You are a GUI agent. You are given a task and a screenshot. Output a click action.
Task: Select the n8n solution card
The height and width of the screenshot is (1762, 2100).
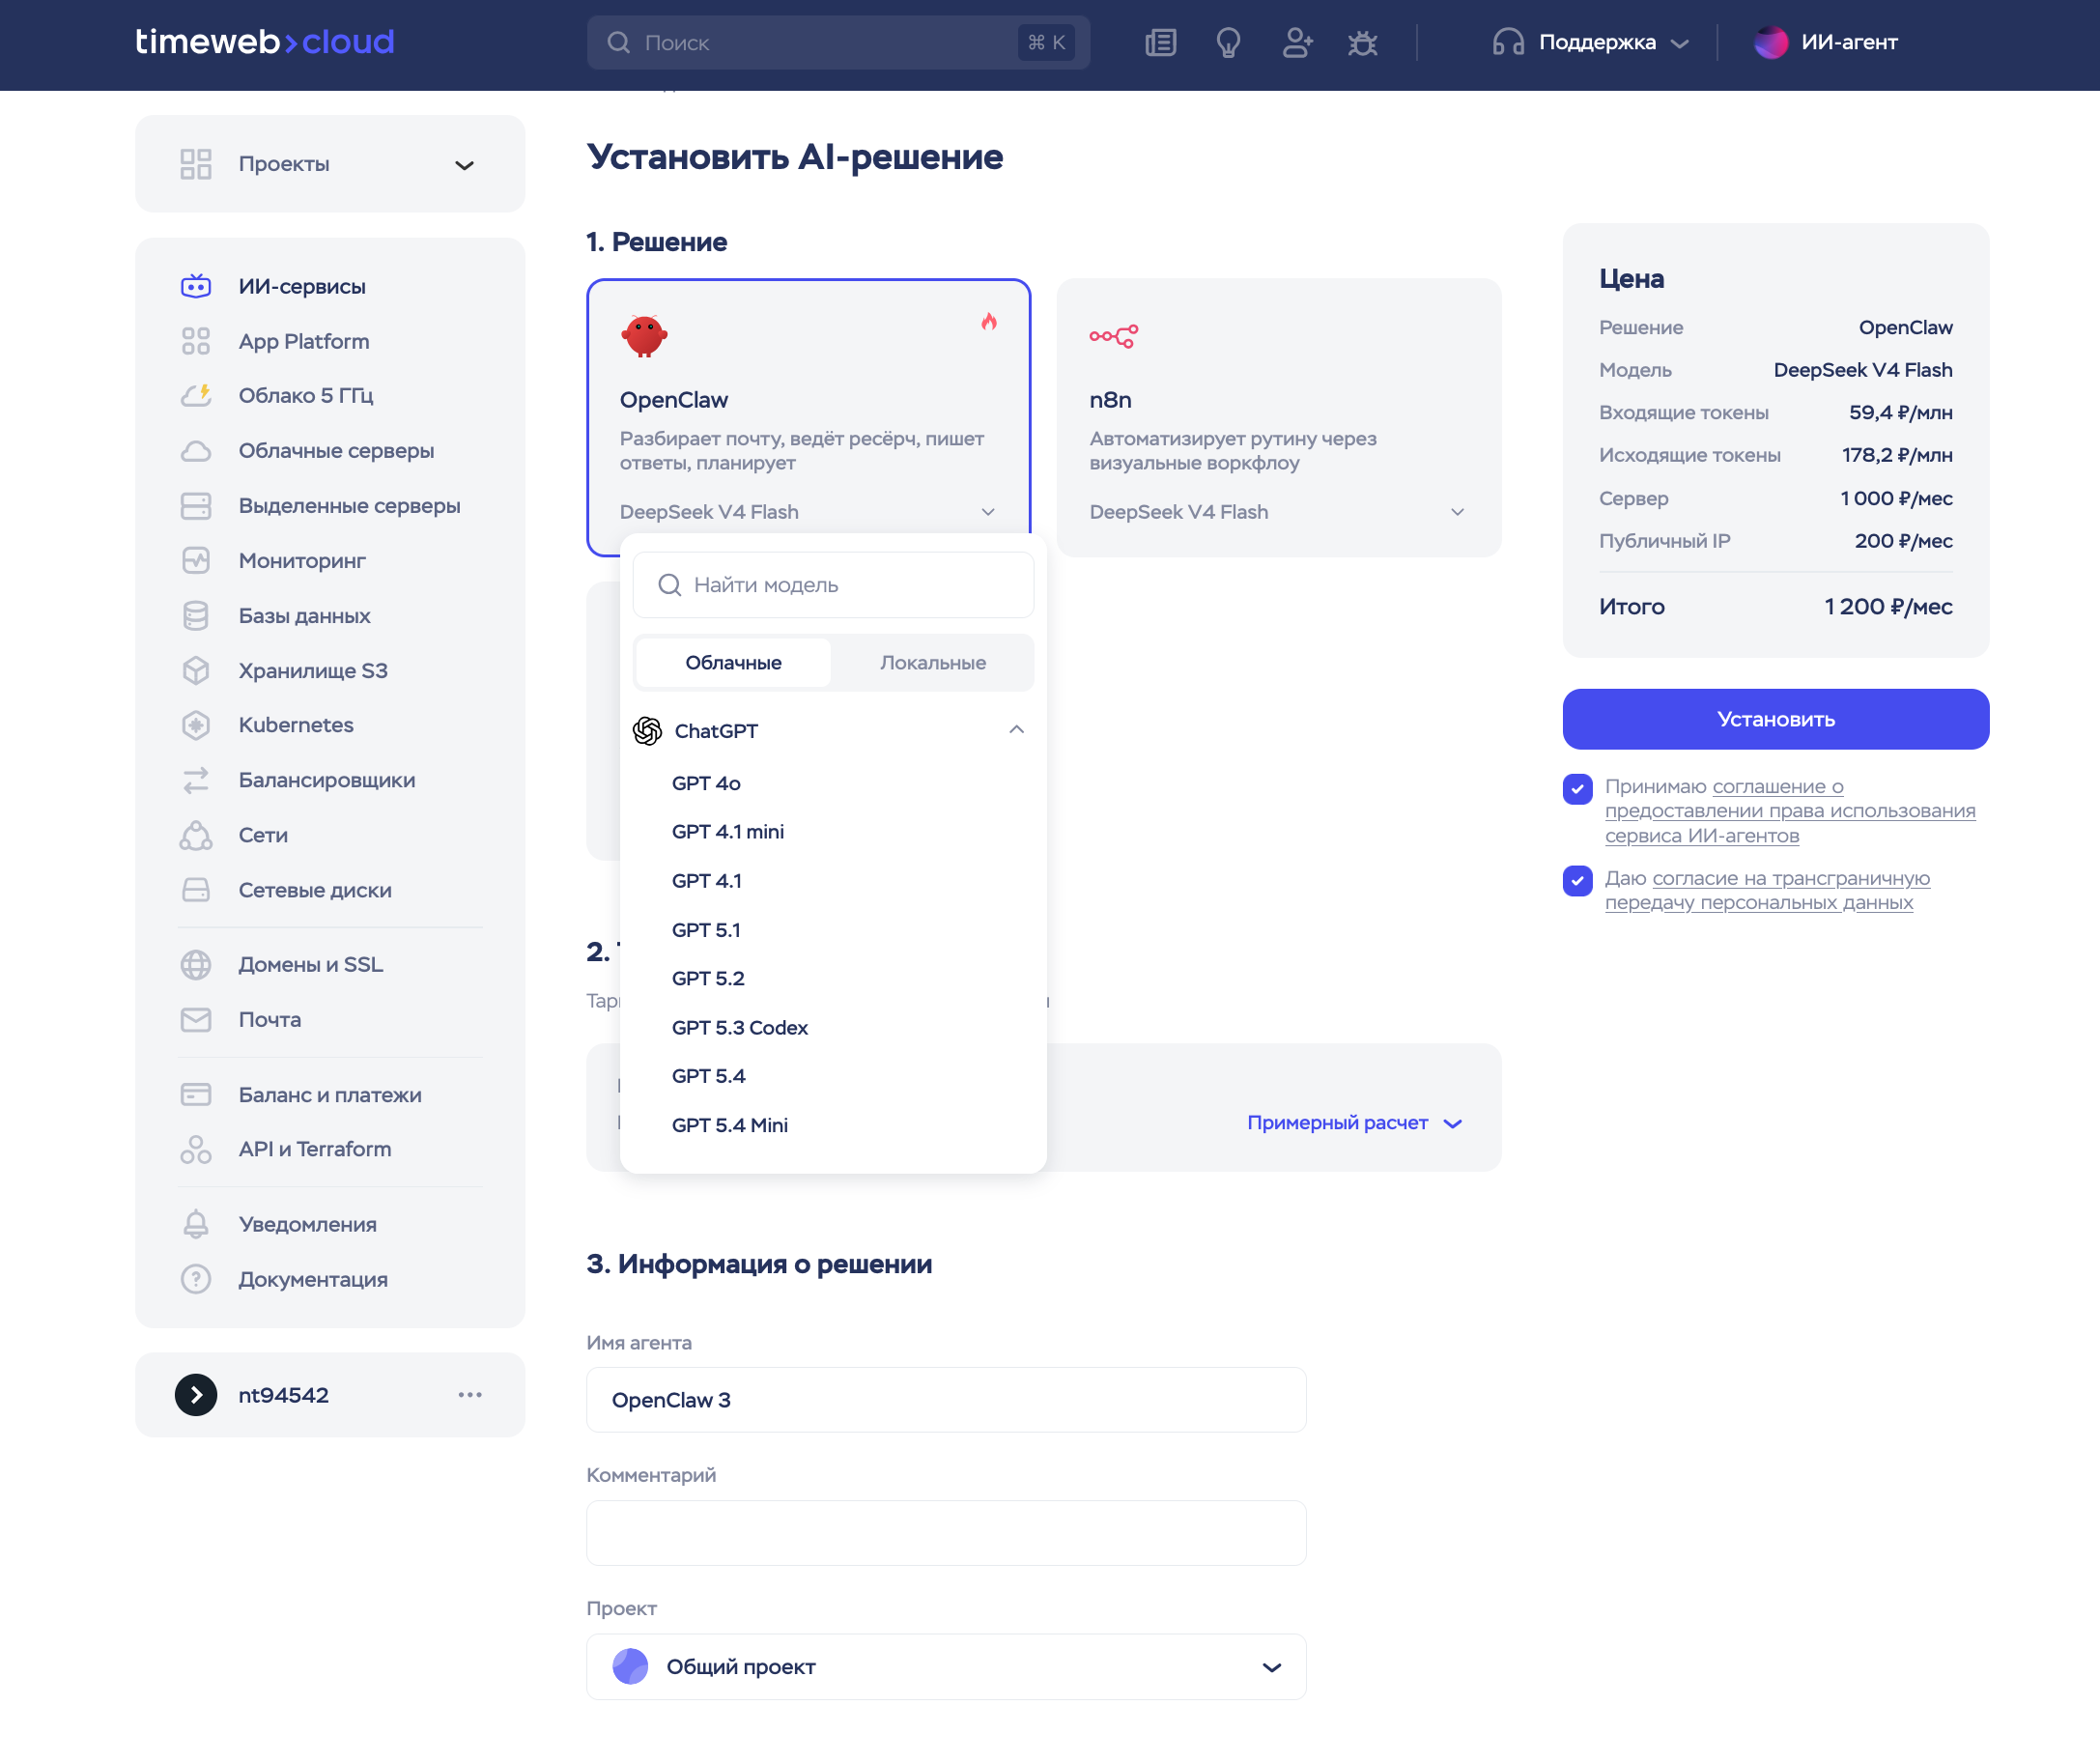point(1279,418)
